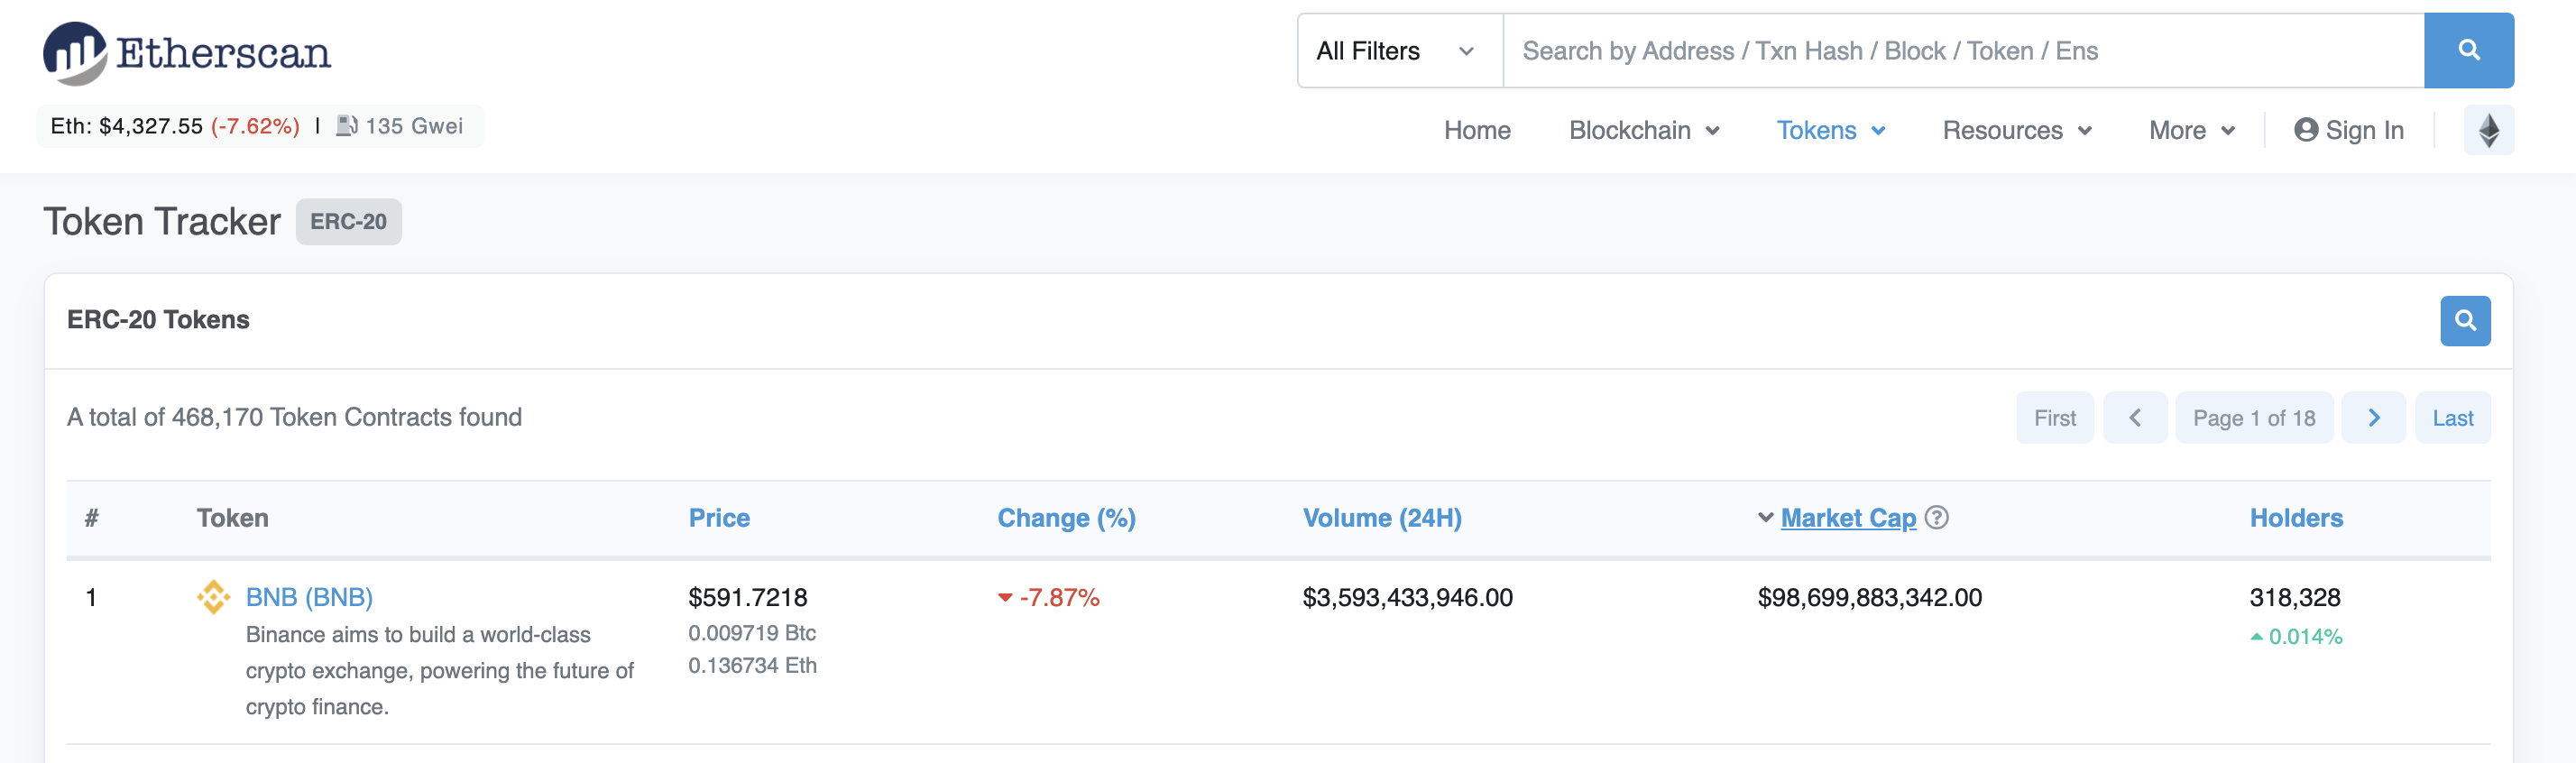Go to the Home menu item
The width and height of the screenshot is (2576, 763).
1477,130
